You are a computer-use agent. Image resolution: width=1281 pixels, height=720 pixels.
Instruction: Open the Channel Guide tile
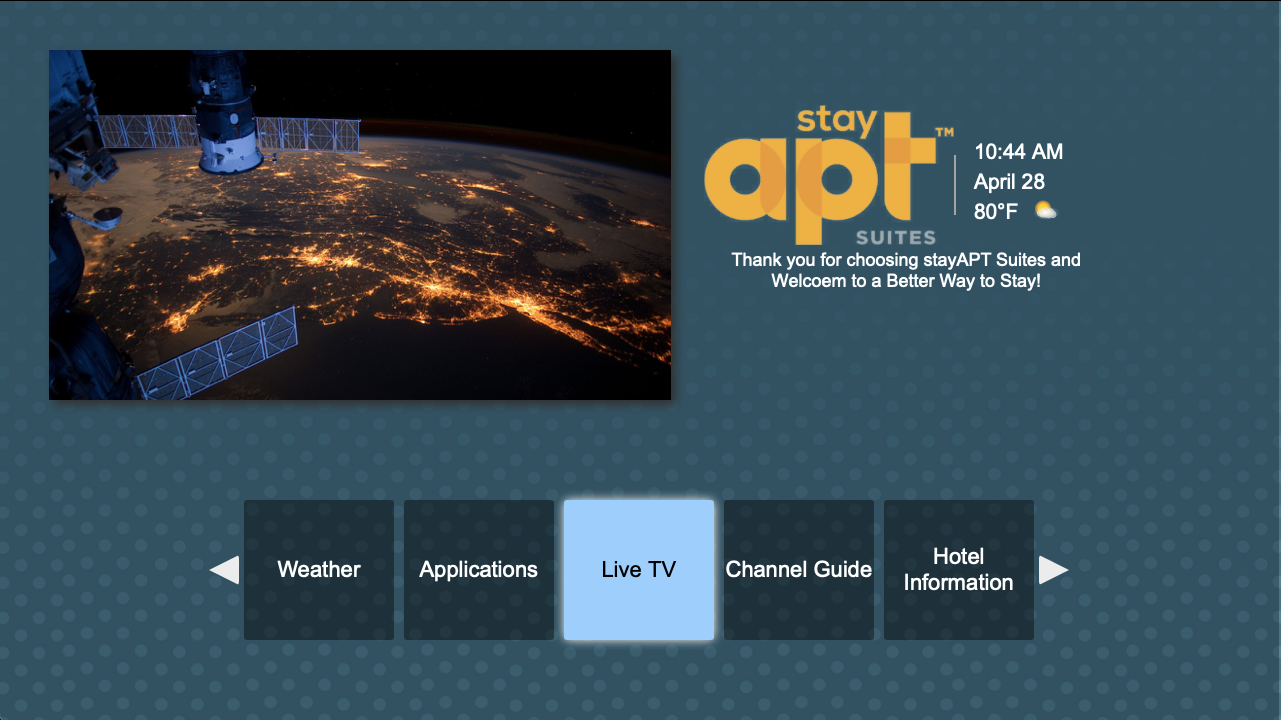coord(799,570)
